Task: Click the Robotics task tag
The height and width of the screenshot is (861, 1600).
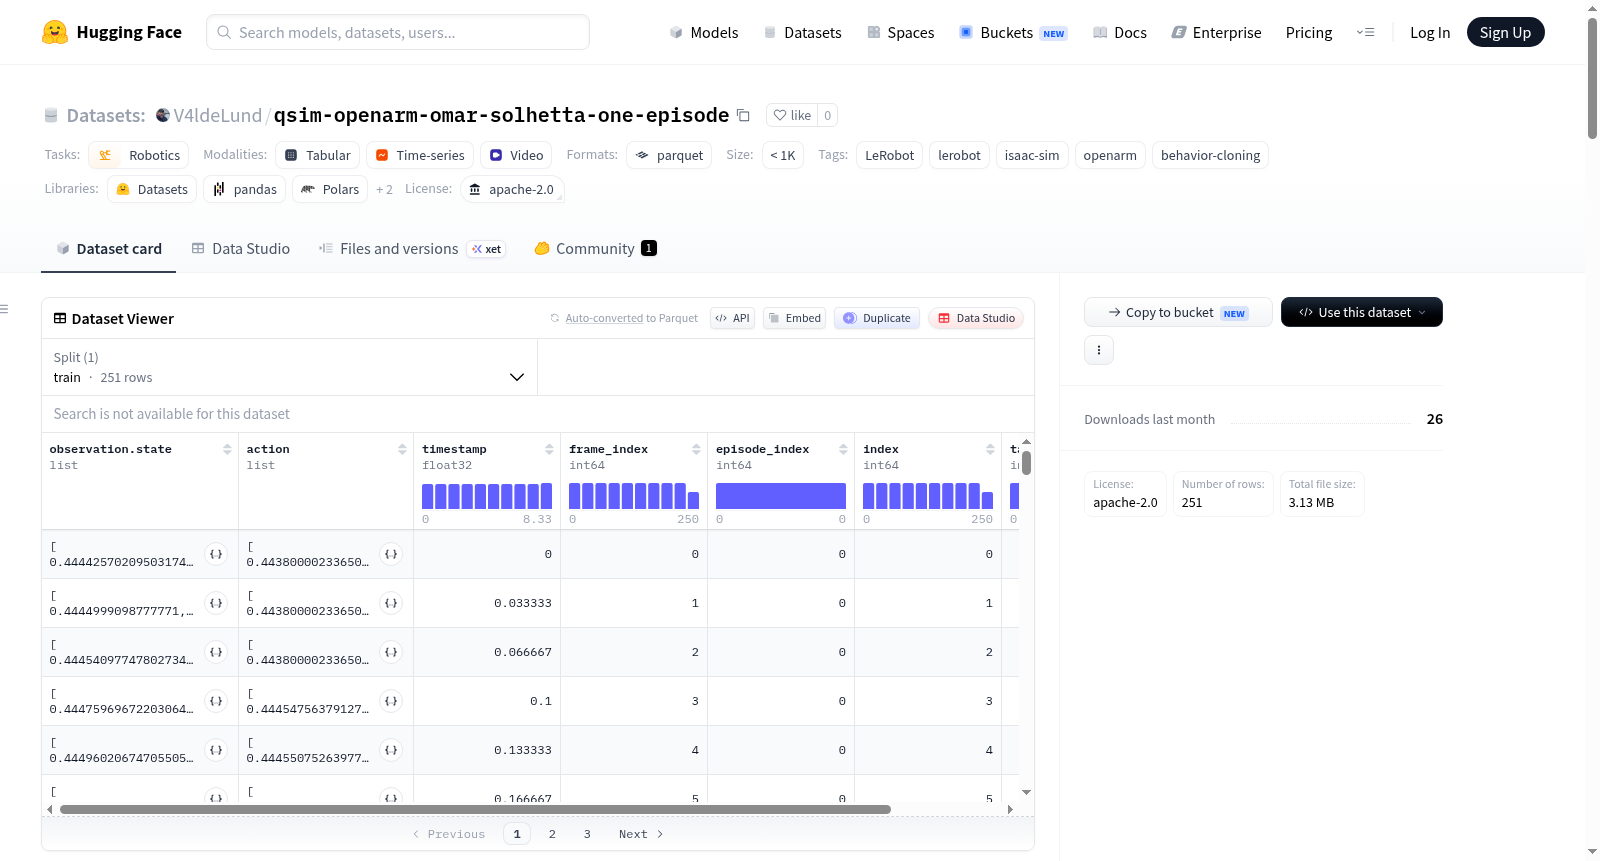Action: 139,155
